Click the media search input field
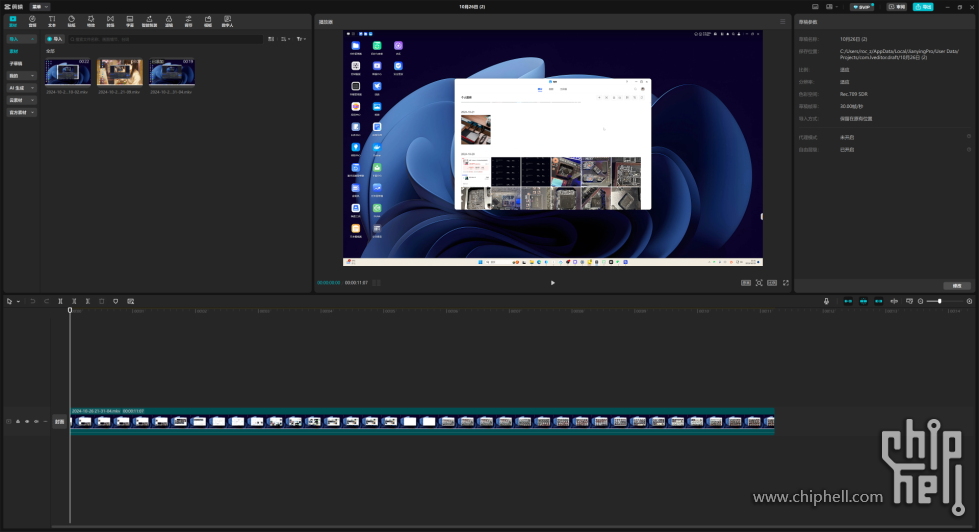979x532 pixels. click(x=165, y=39)
